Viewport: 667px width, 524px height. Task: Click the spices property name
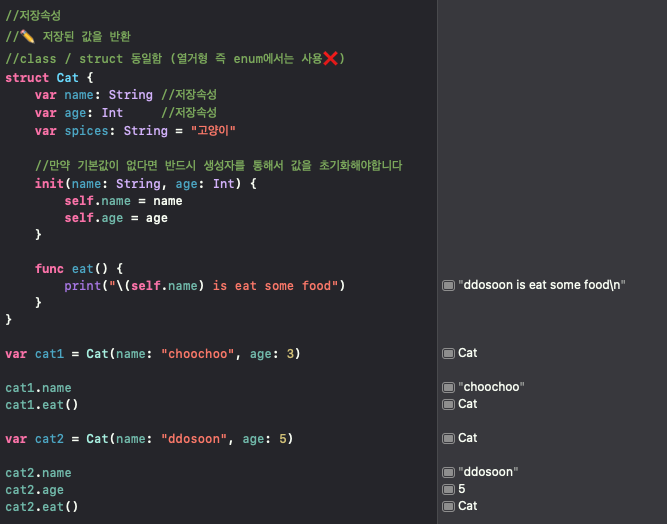tap(86, 131)
